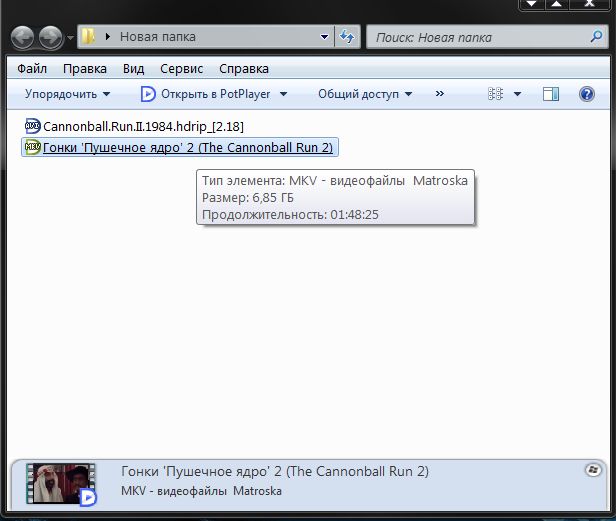The width and height of the screenshot is (616, 521).
Task: Show more toolbar commands chevron
Action: (x=440, y=94)
